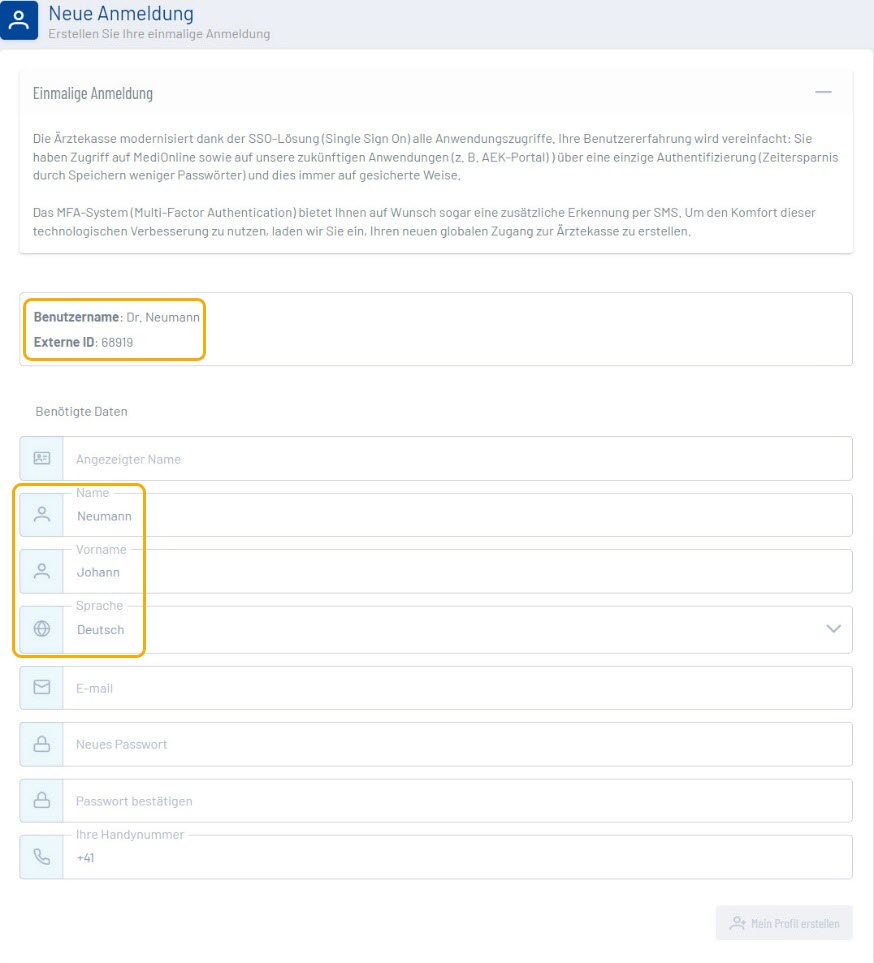Image resolution: width=874 pixels, height=963 pixels.
Task: Click the padlock icon beside Passwort bestätigen
Action: click(x=42, y=801)
